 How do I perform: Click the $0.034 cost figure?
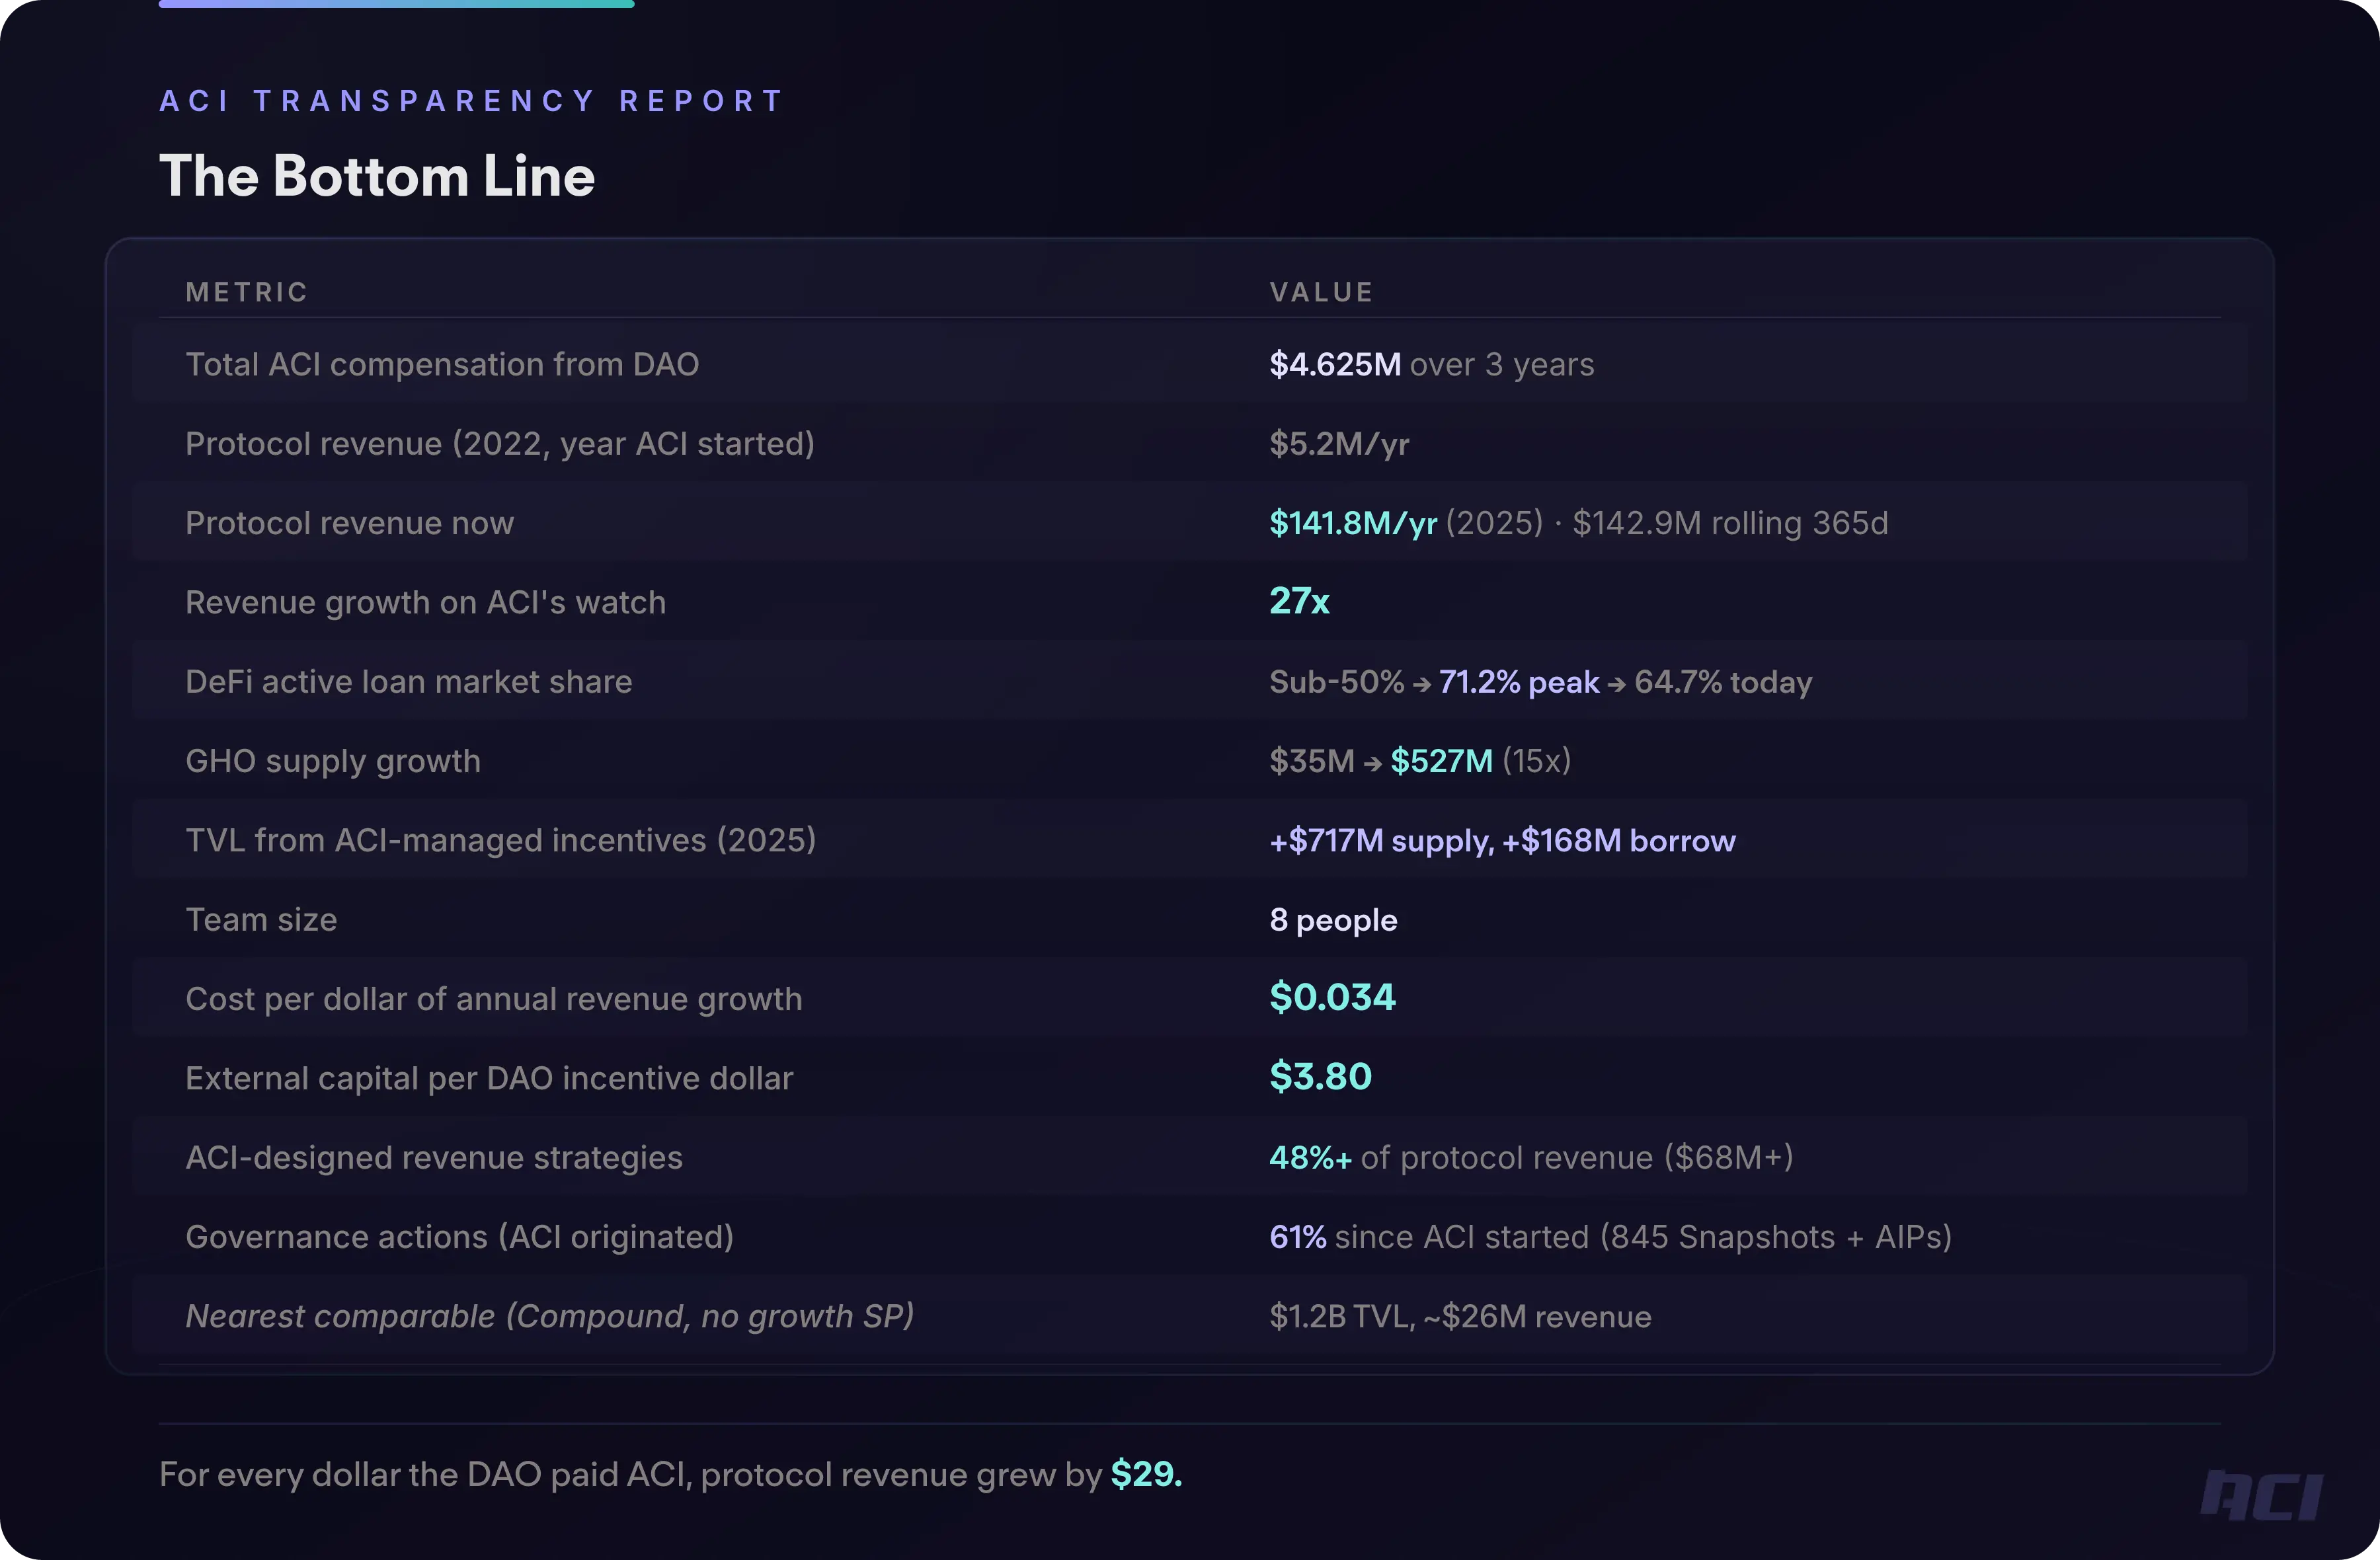click(x=1332, y=997)
